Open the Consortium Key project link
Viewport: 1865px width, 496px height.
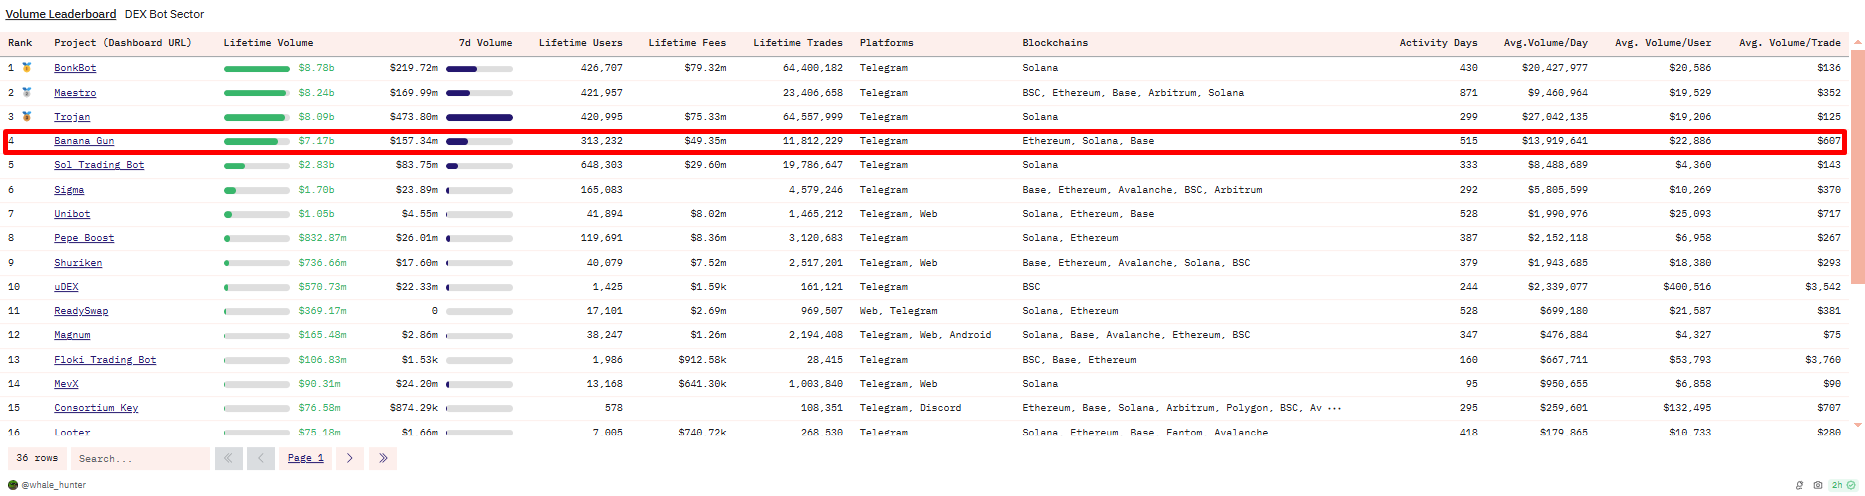(x=96, y=408)
